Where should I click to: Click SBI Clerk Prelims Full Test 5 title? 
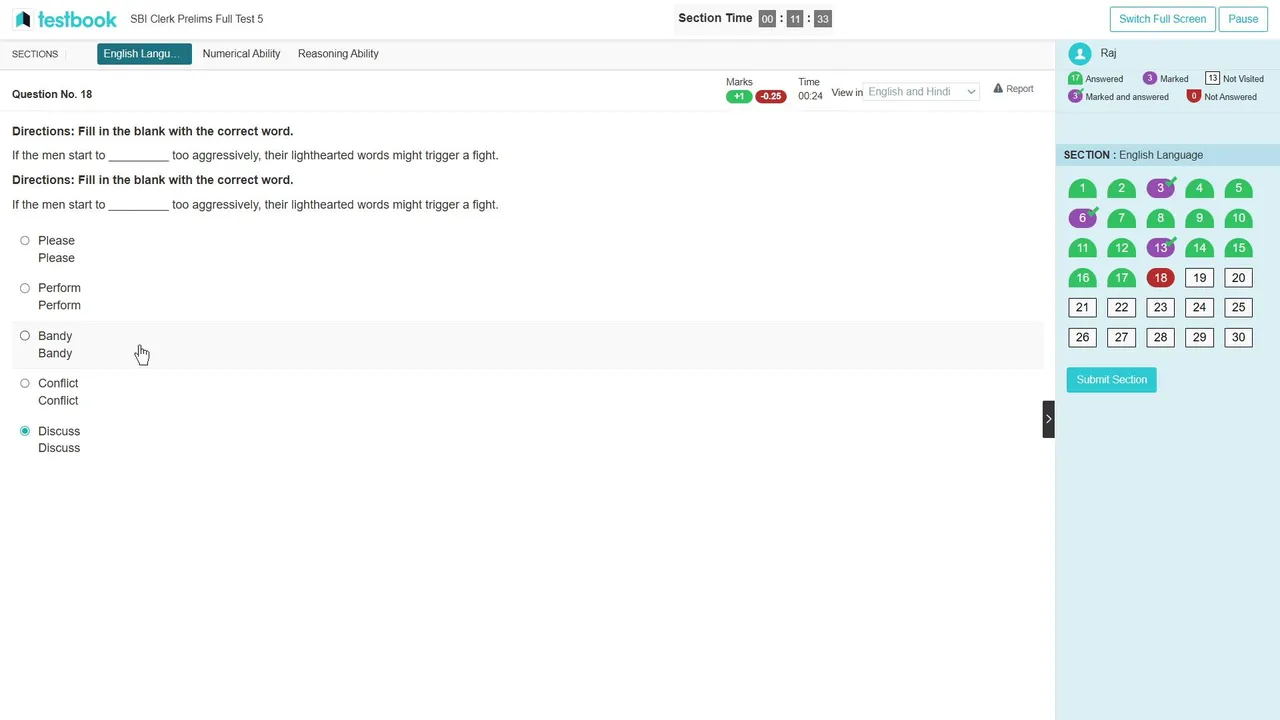197,19
